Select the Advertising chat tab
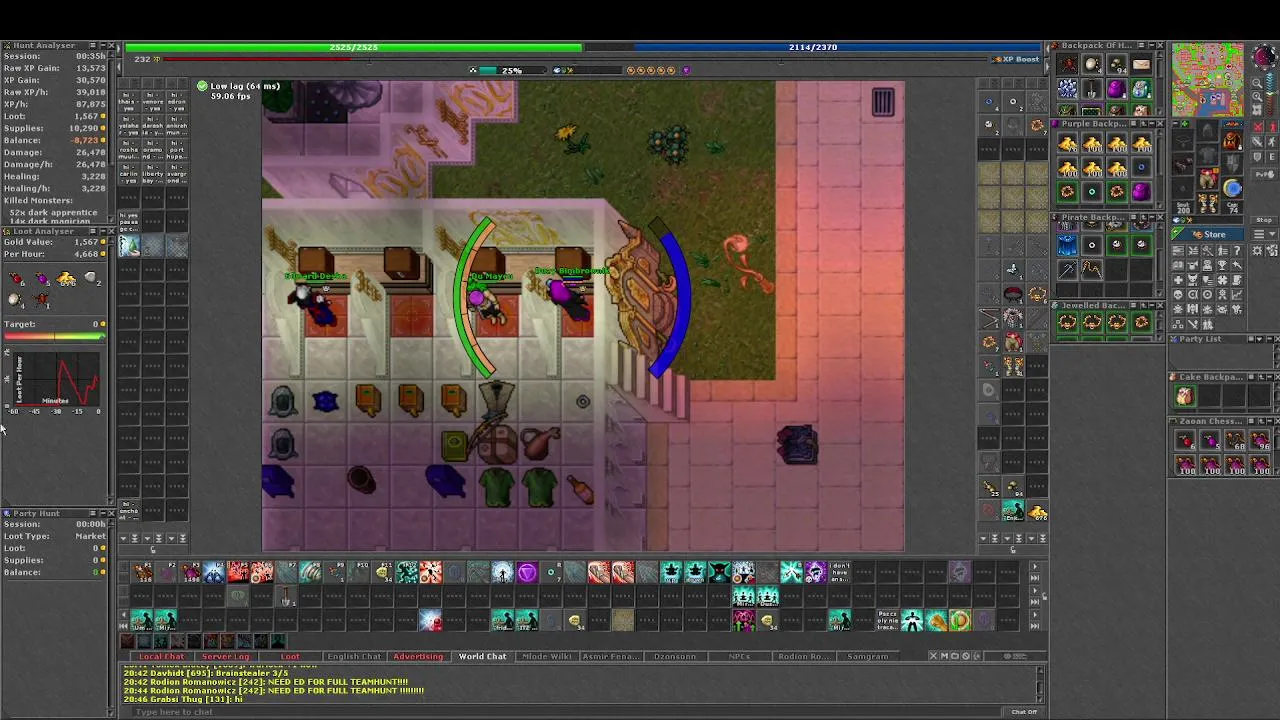1280x720 pixels. (x=418, y=656)
